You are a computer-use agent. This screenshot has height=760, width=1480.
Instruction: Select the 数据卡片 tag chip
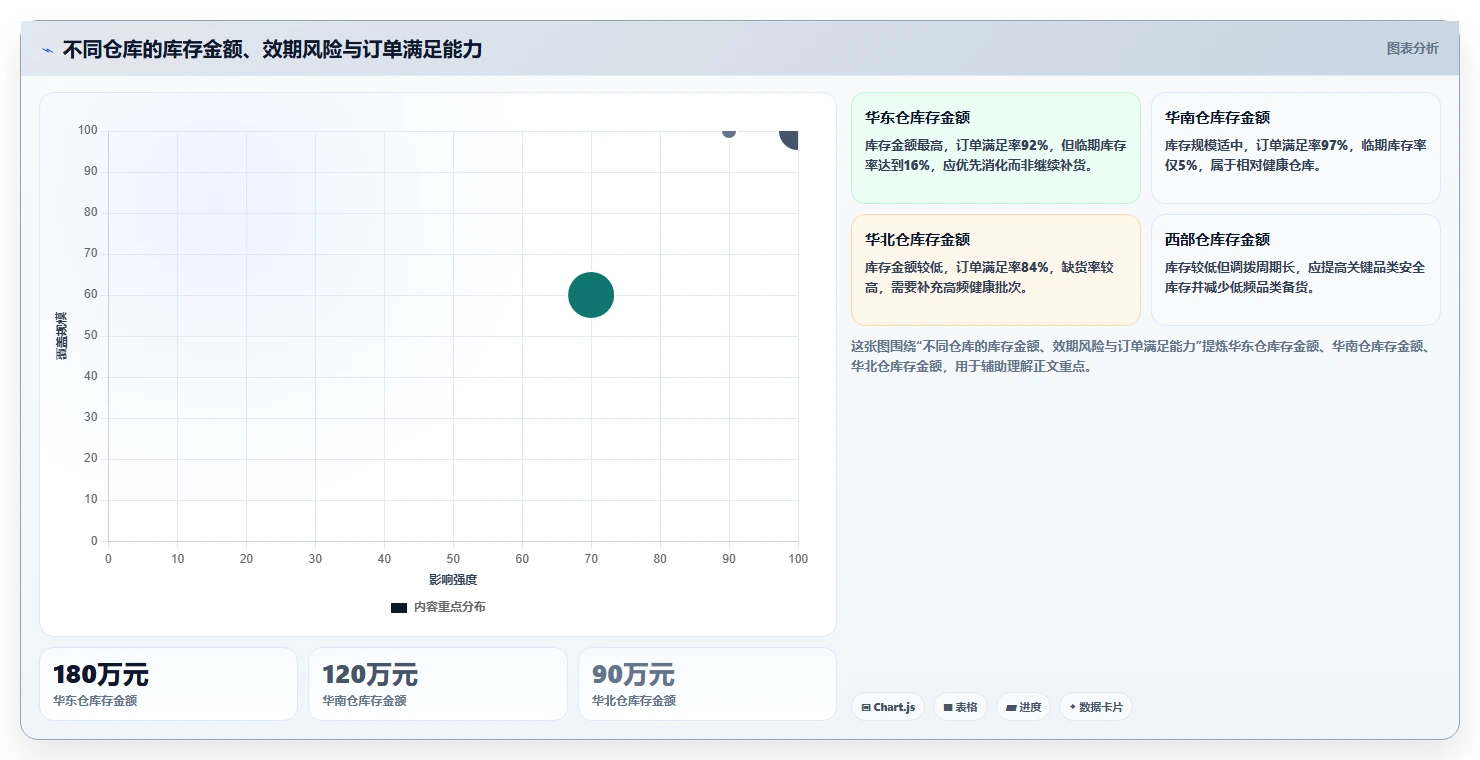[x=1095, y=707]
